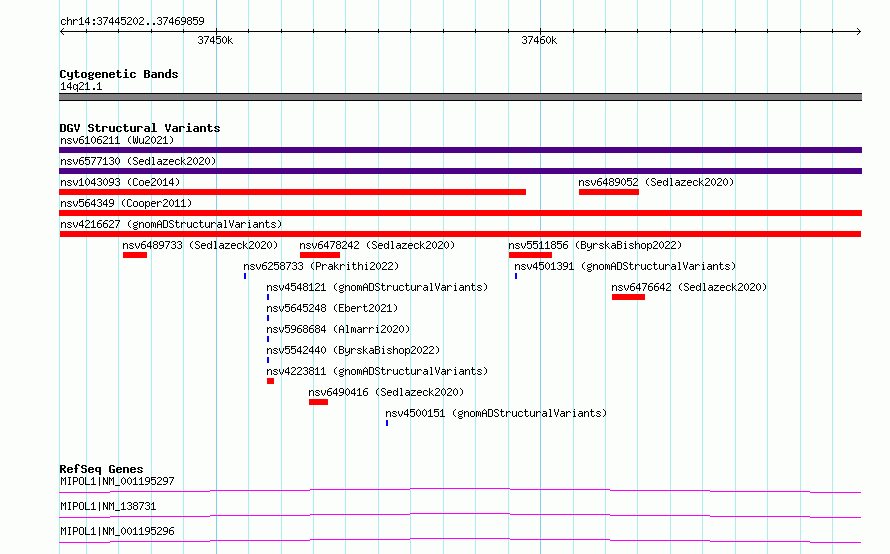
Task: Click the ruler's right arrow end
Action: point(859,31)
